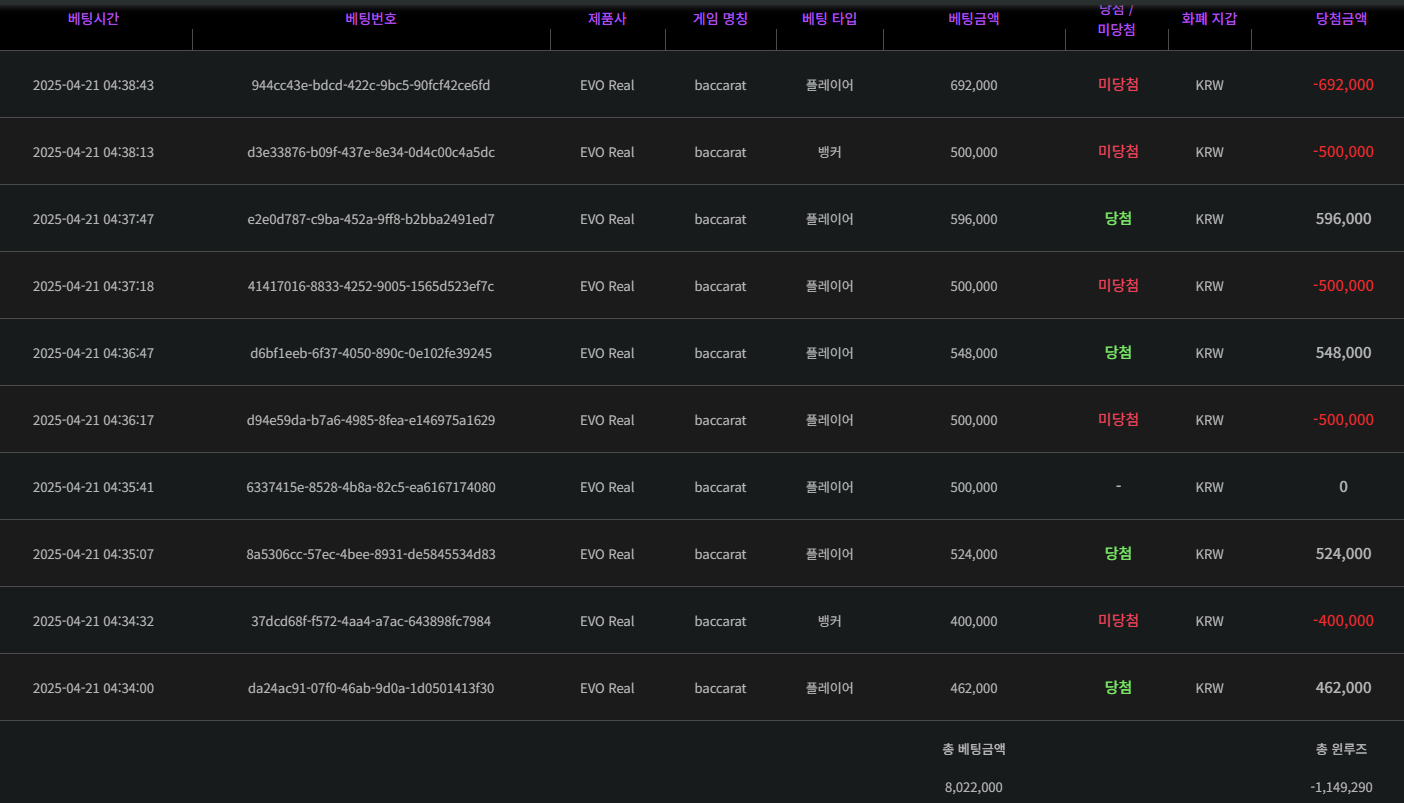1404x803 pixels.
Task: Click the 화폐 지갑 column header
Action: [1209, 19]
